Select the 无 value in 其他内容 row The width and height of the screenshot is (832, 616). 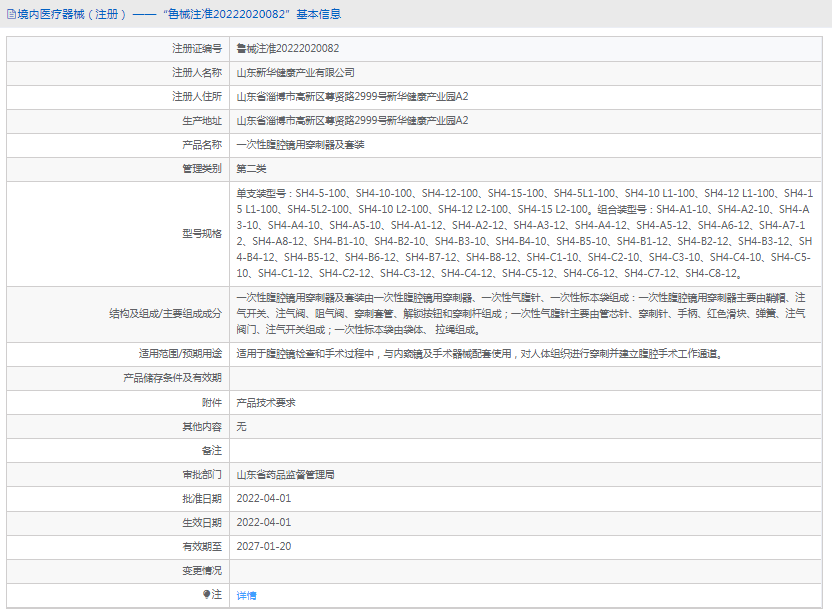tap(241, 427)
